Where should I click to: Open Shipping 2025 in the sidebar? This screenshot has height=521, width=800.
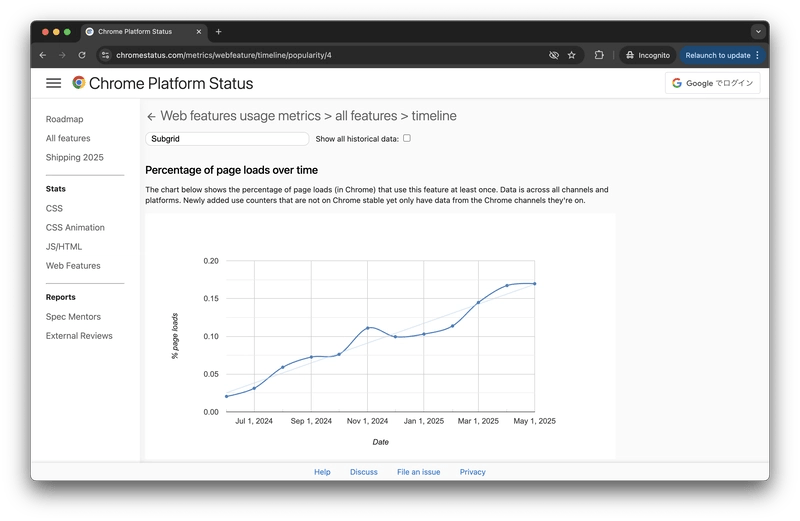[x=74, y=157]
